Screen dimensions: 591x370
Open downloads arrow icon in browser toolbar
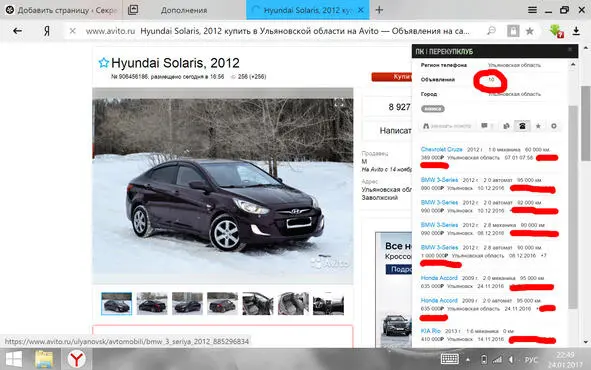[576, 31]
